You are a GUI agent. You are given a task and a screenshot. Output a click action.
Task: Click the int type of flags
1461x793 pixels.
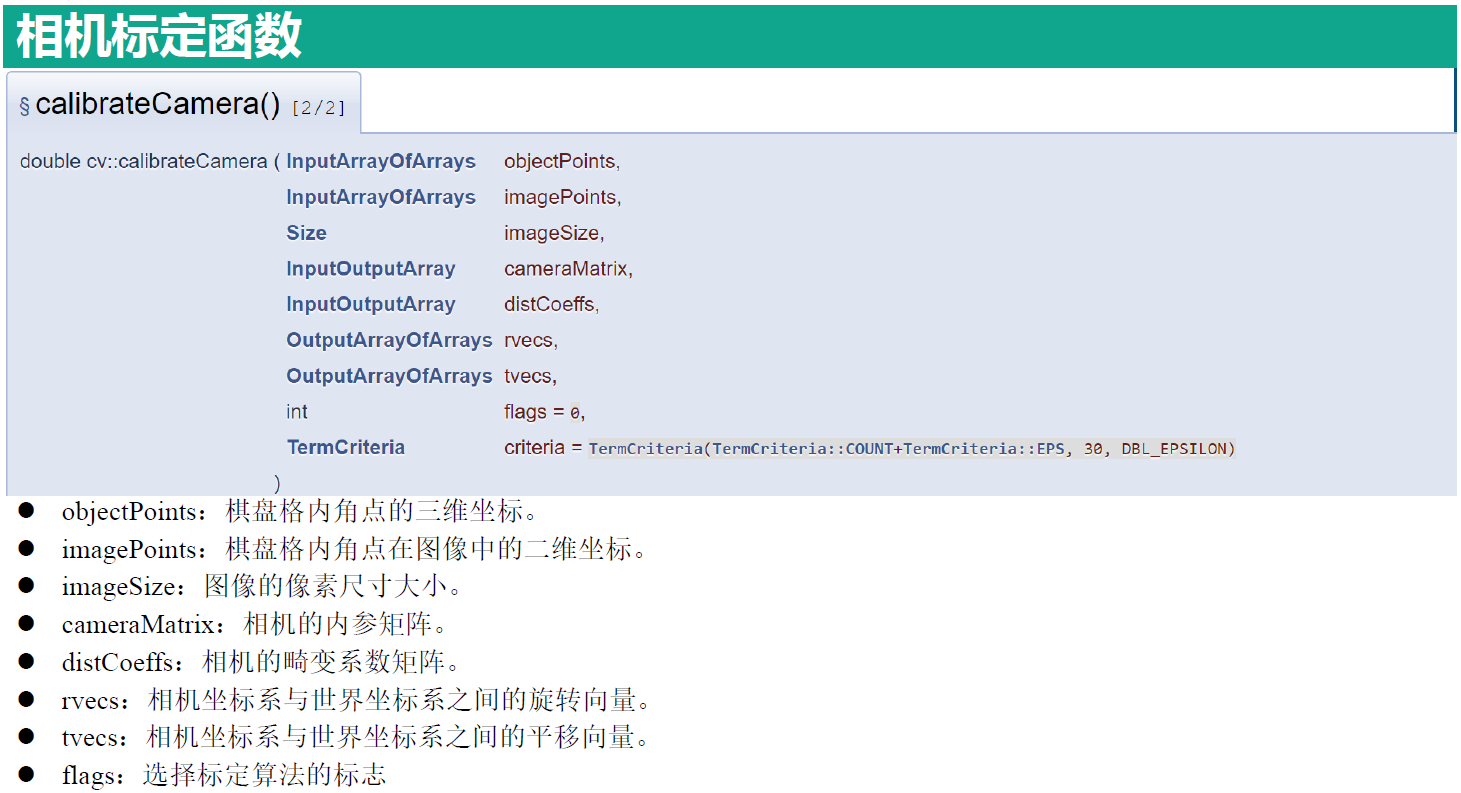[297, 411]
